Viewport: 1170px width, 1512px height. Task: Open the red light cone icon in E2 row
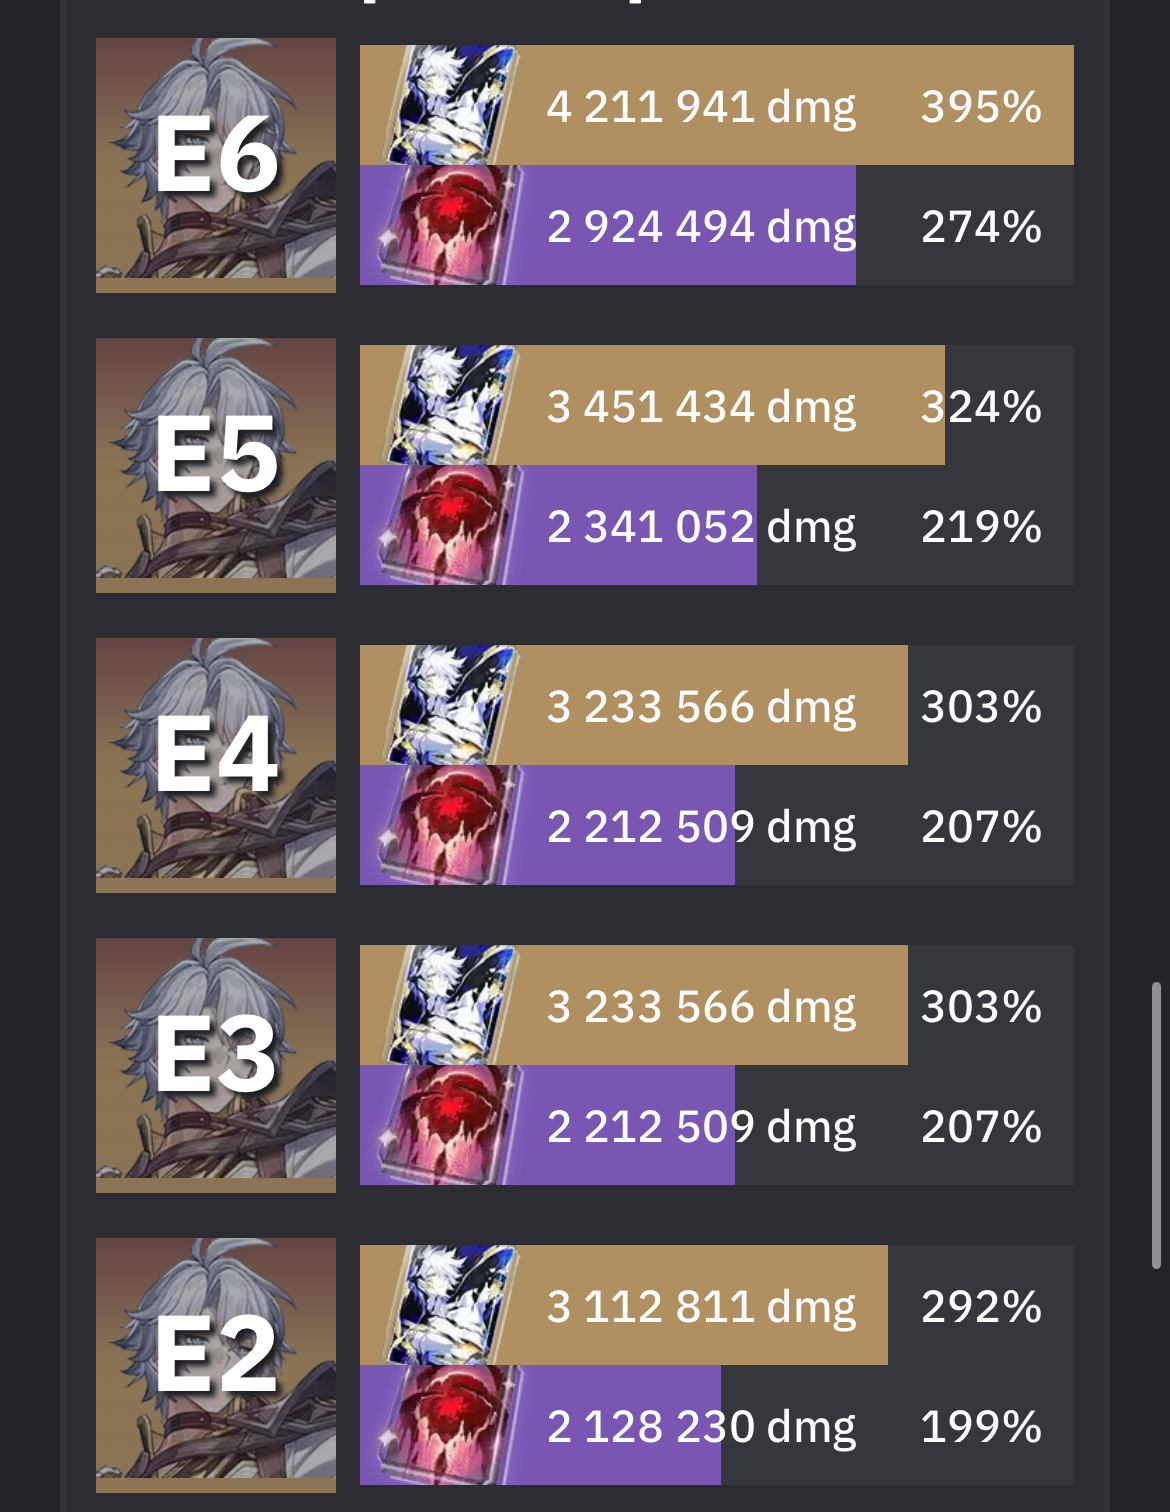[x=448, y=1425]
